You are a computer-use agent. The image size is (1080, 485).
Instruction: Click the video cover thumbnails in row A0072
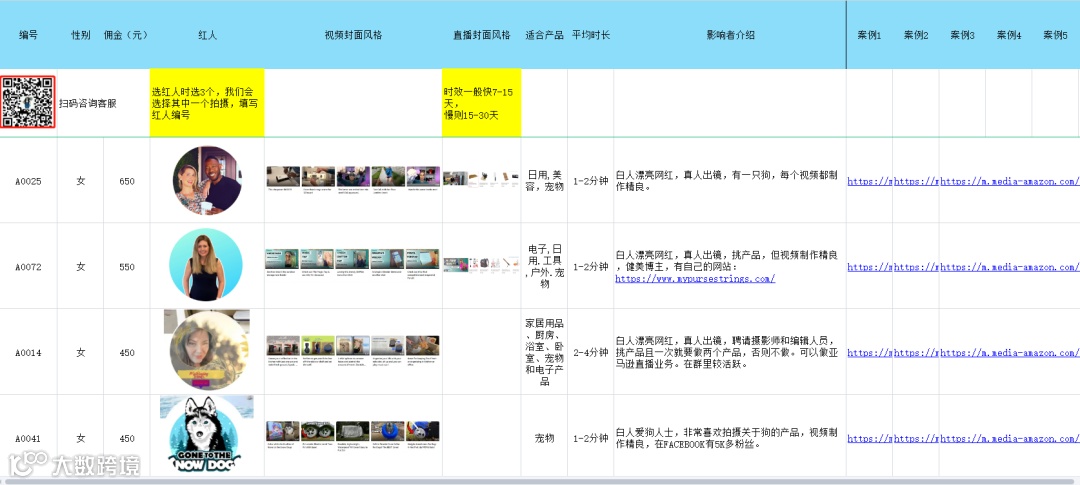coord(353,264)
